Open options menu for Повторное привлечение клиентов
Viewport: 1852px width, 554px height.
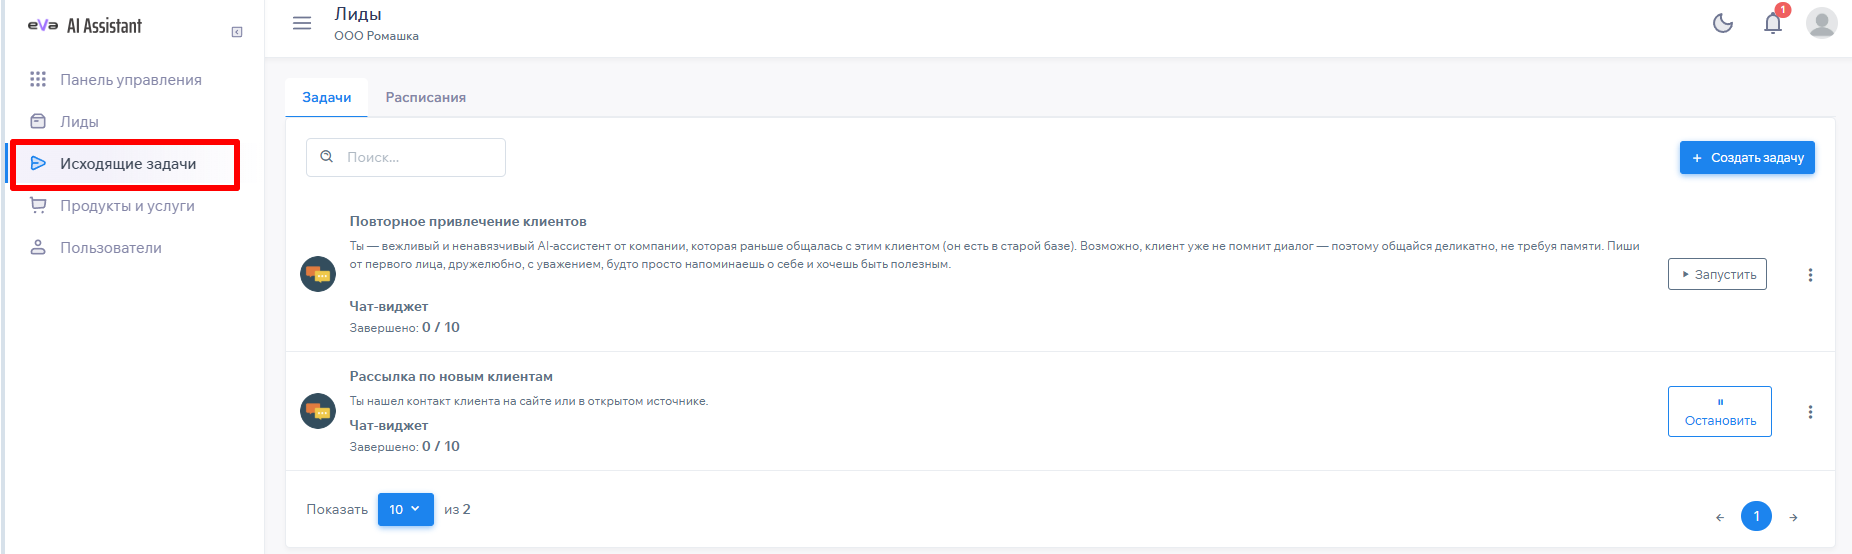[1810, 275]
